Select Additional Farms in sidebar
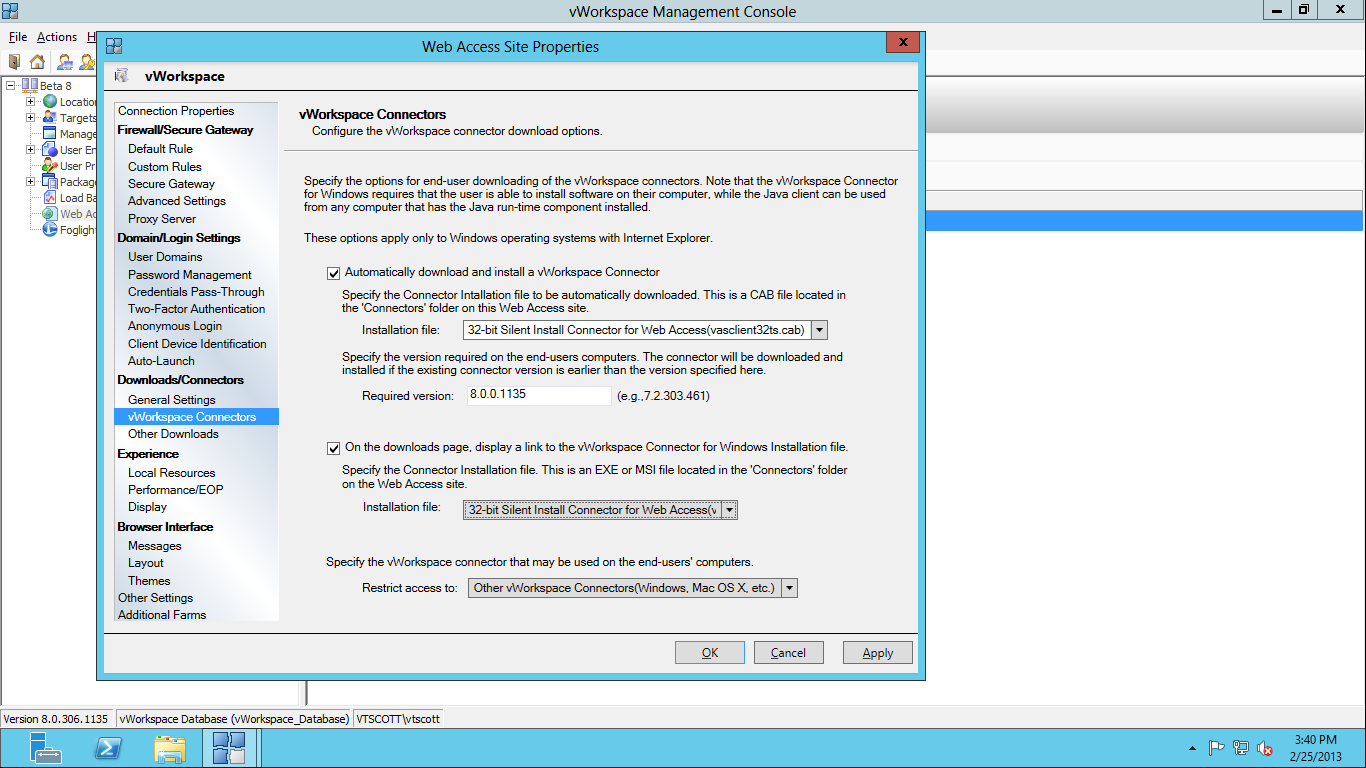This screenshot has height=768, width=1366. click(162, 615)
